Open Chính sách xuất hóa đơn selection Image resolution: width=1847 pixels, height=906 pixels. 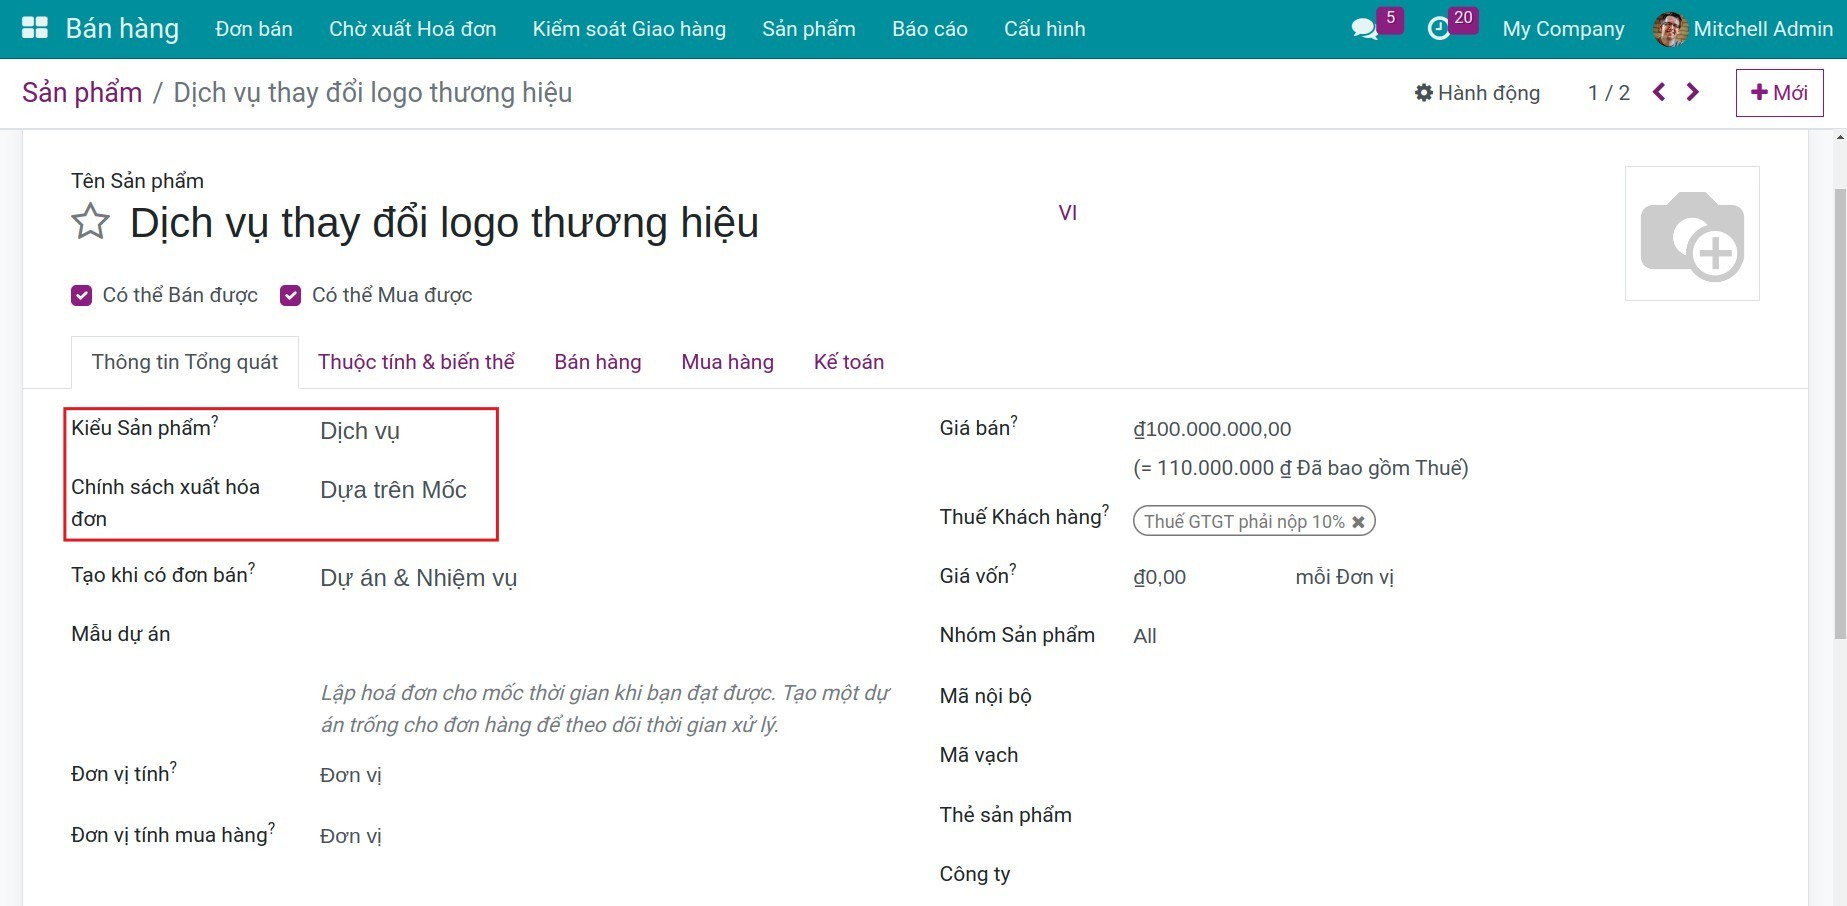(393, 489)
